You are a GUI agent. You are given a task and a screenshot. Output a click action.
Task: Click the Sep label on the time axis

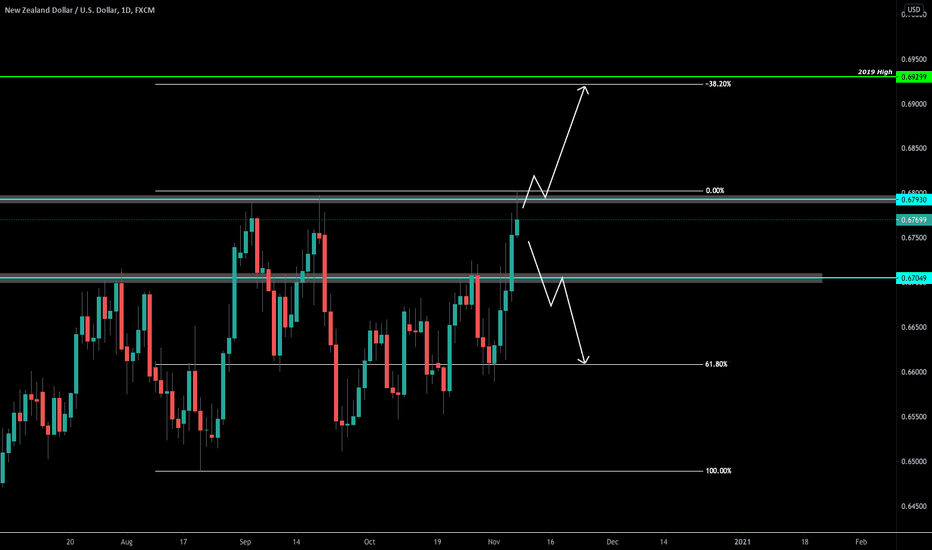pyautogui.click(x=245, y=542)
